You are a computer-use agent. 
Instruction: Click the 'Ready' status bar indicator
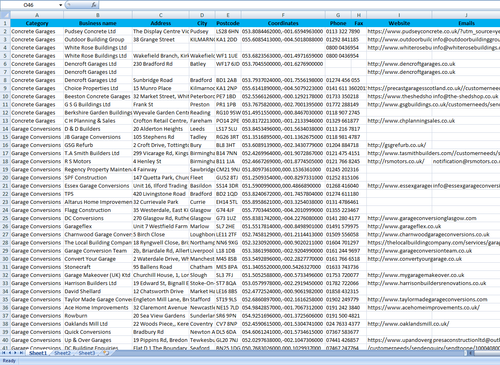click(9, 361)
